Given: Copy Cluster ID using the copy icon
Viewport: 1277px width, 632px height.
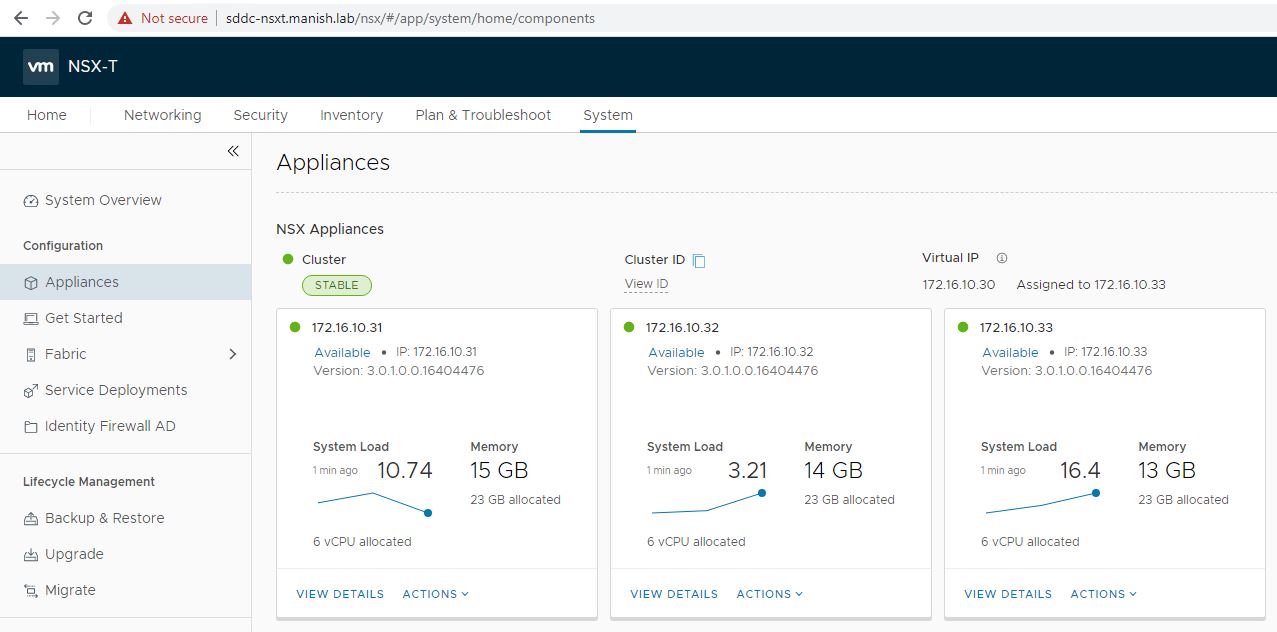Looking at the screenshot, I should click(x=699, y=261).
